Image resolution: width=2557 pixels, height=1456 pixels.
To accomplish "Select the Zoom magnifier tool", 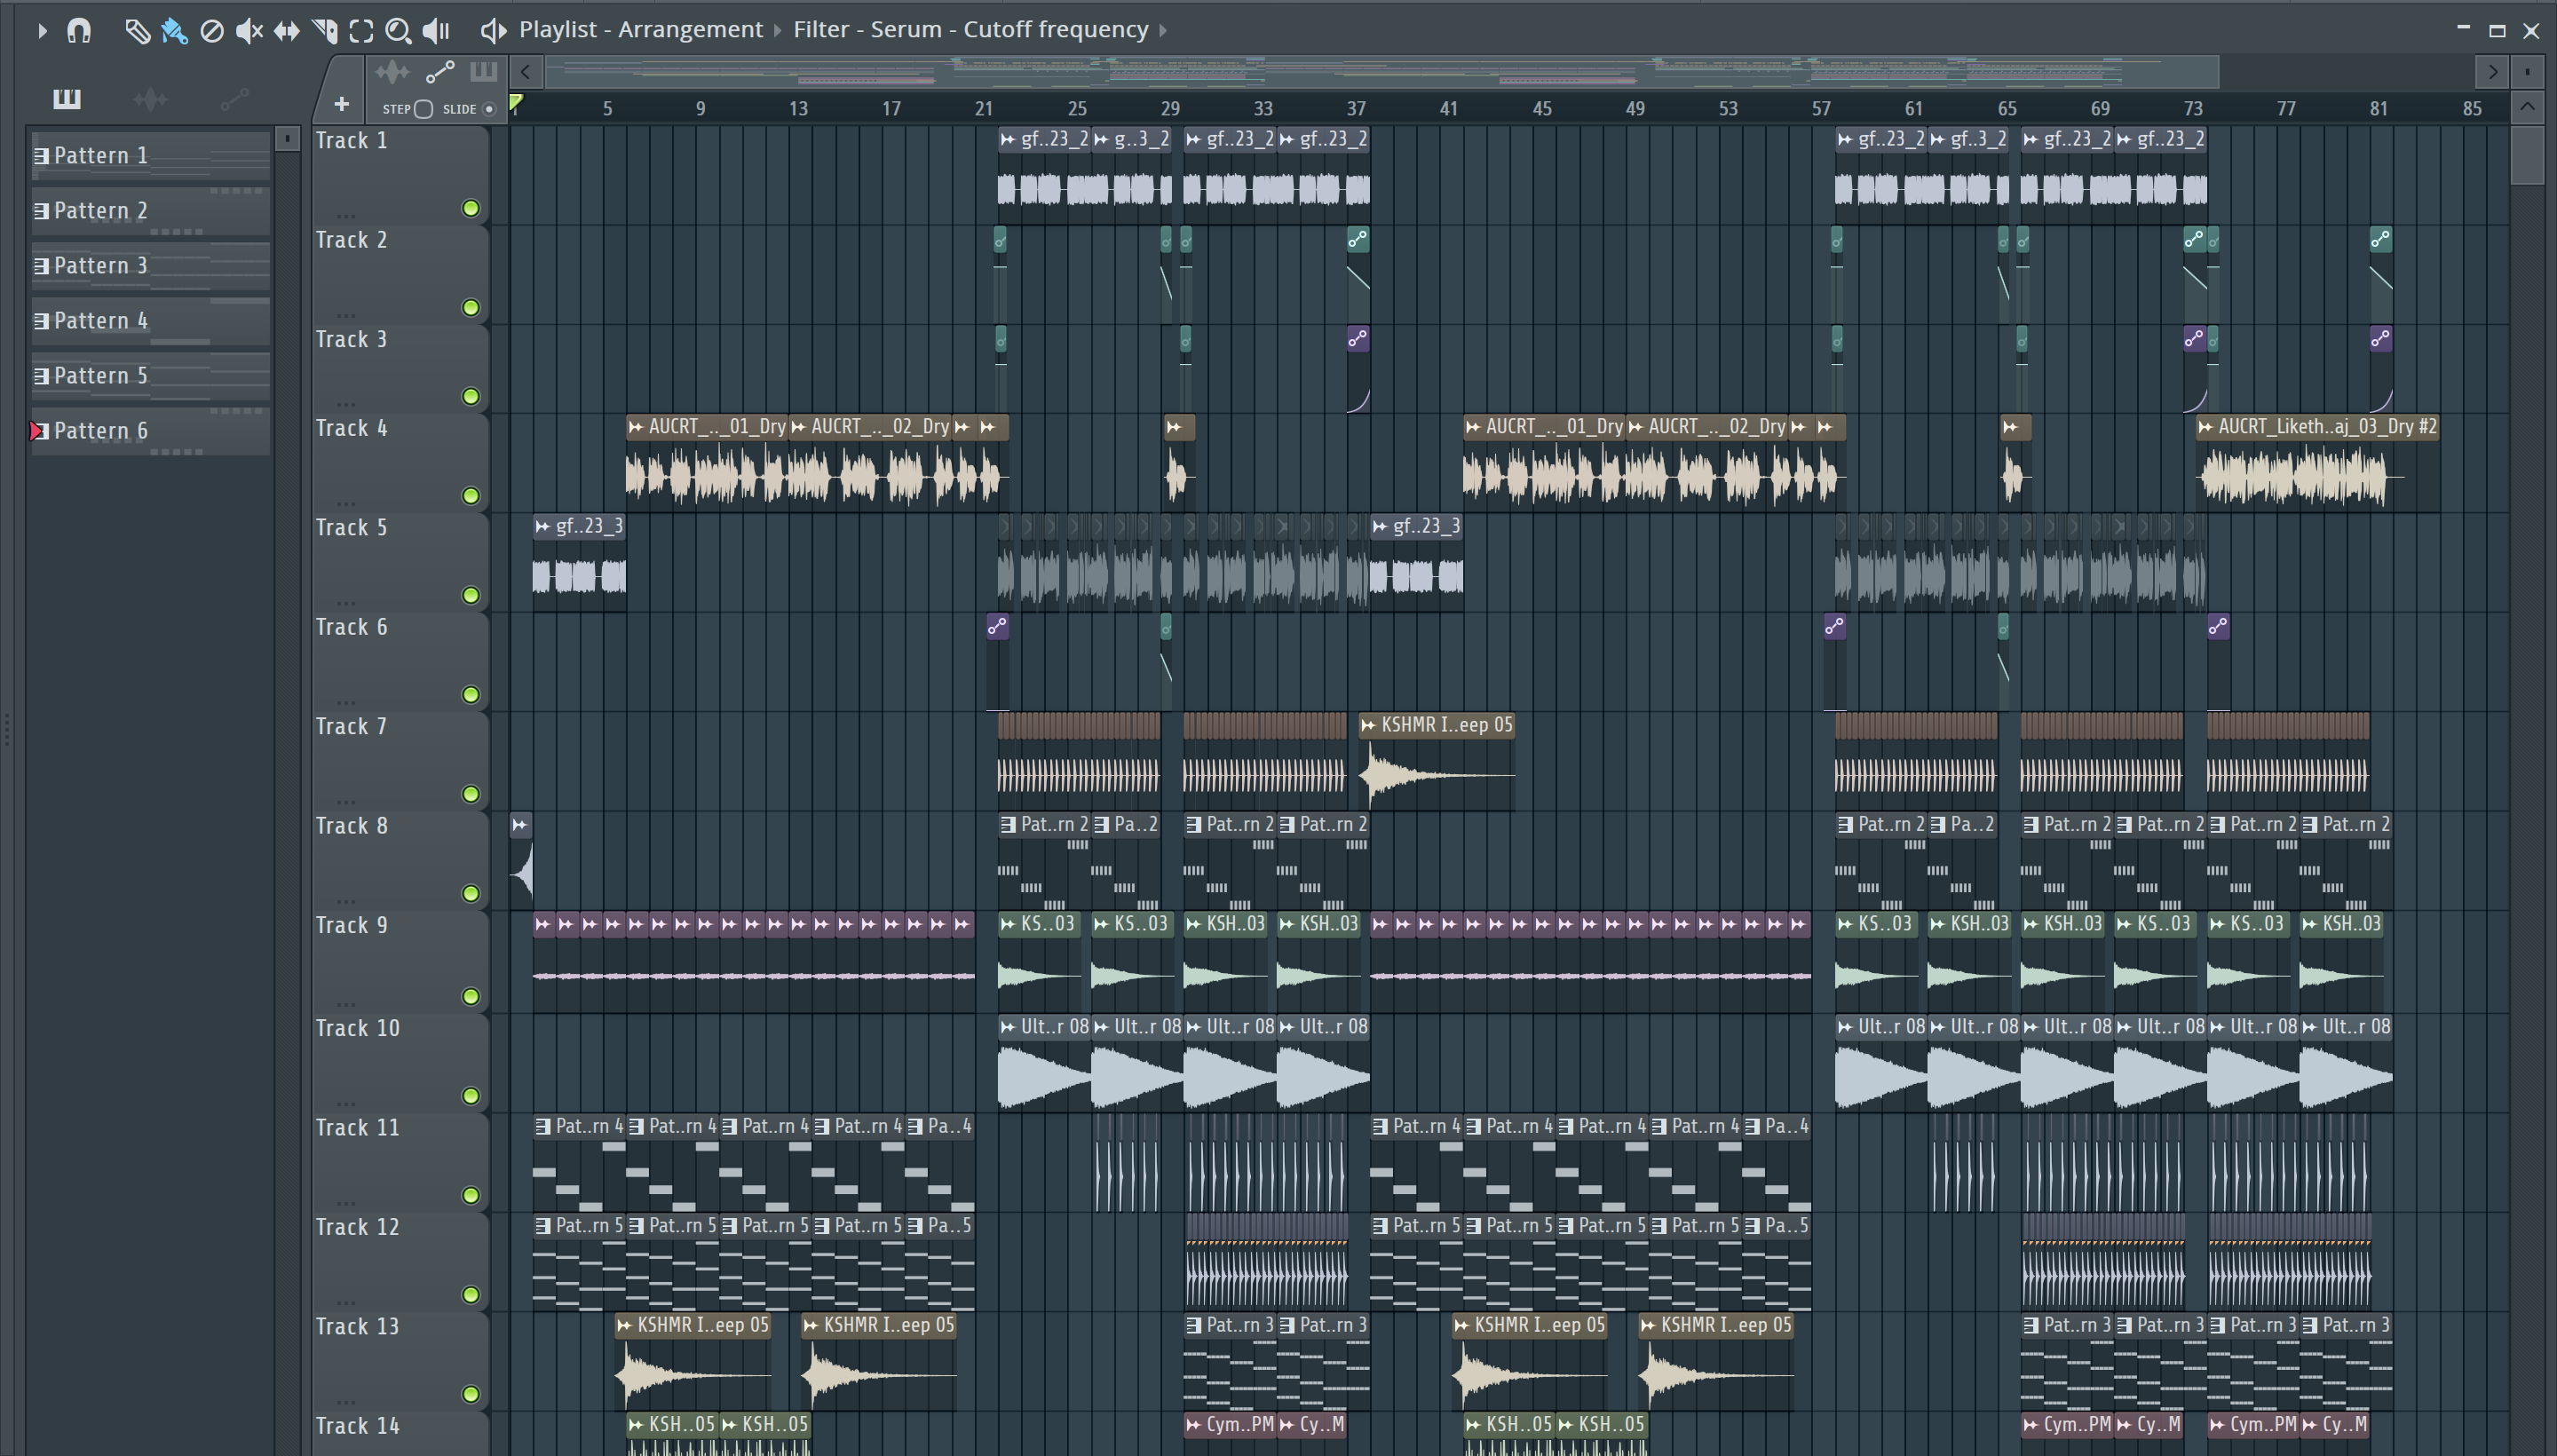I will pos(398,31).
